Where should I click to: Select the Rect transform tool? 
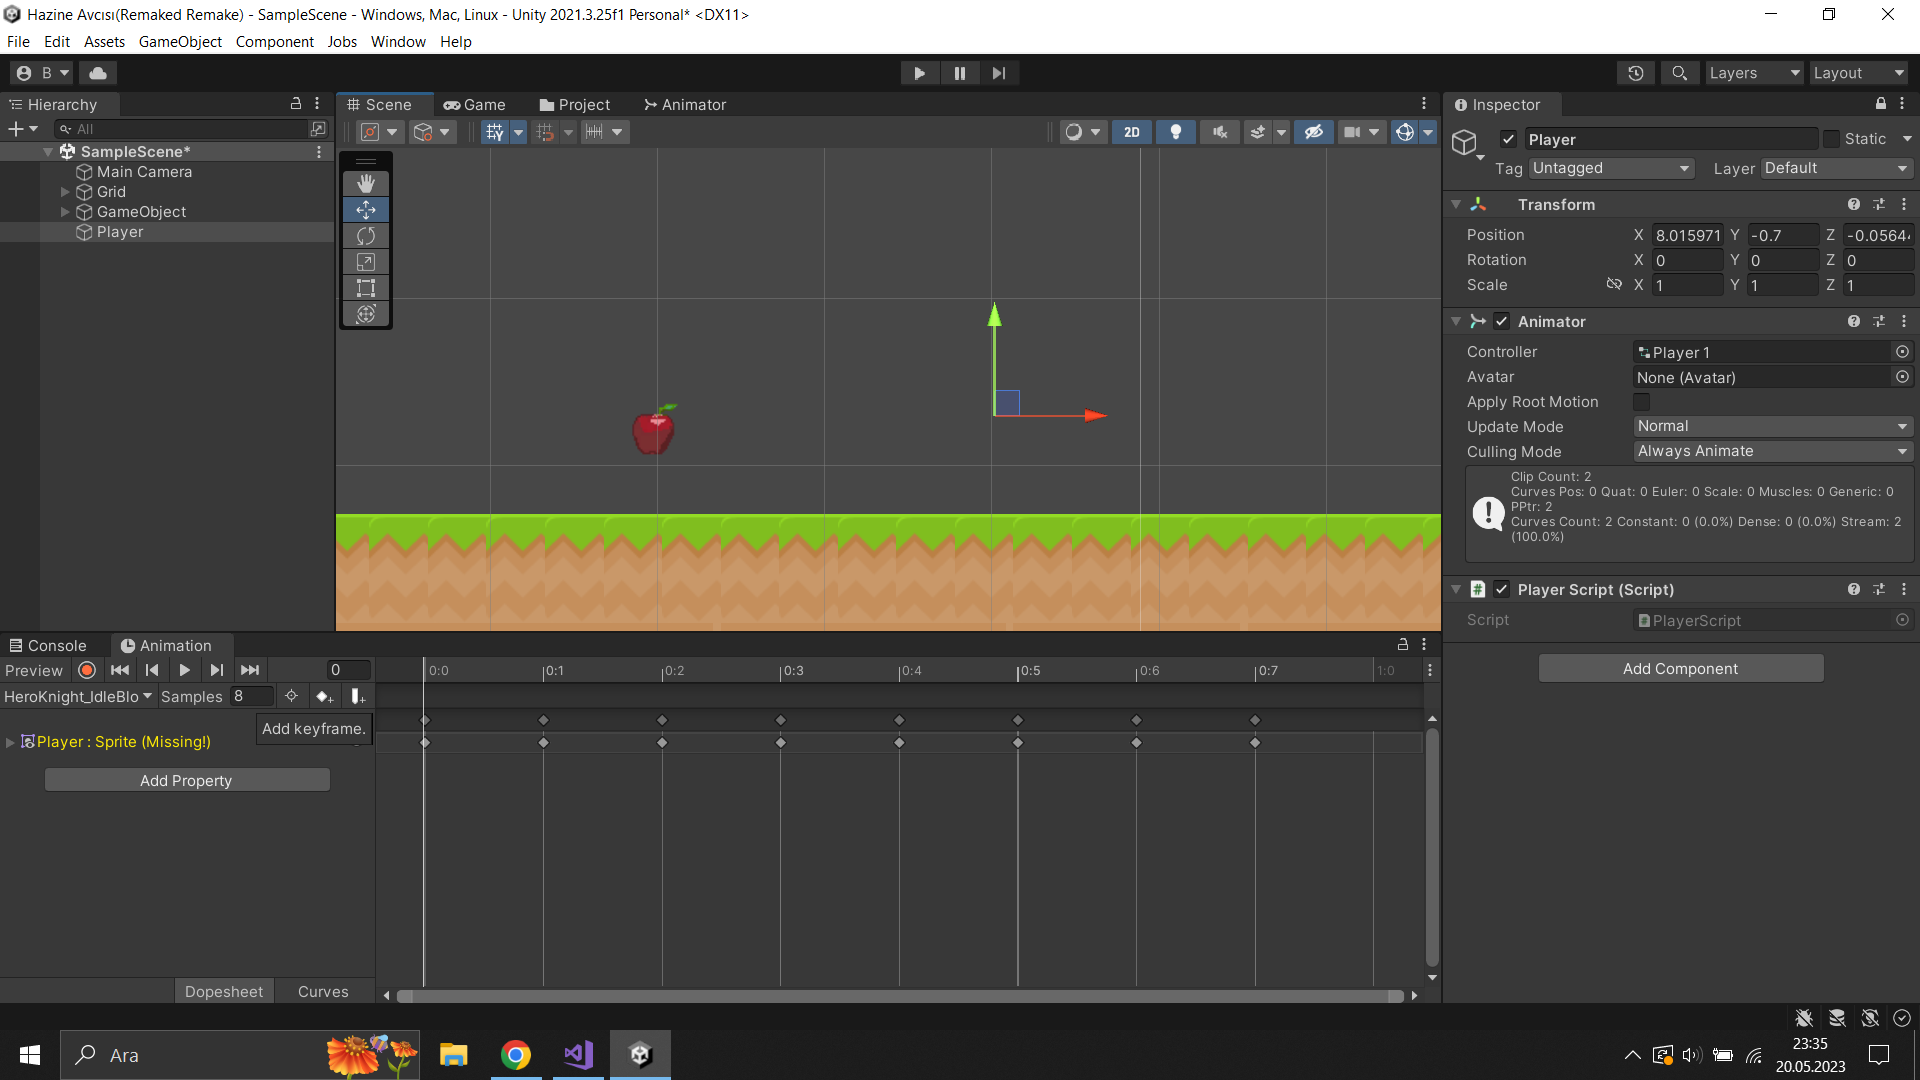pos(366,288)
